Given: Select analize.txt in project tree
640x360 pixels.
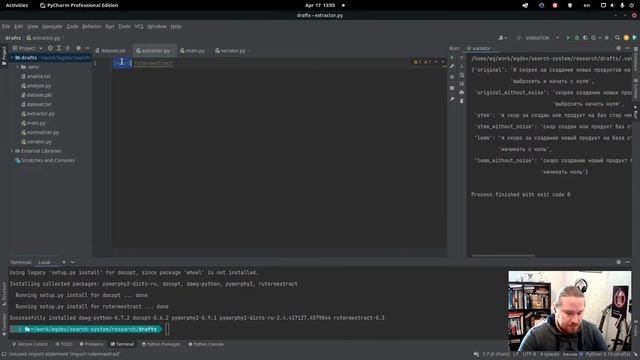Looking at the screenshot, I should (36, 76).
